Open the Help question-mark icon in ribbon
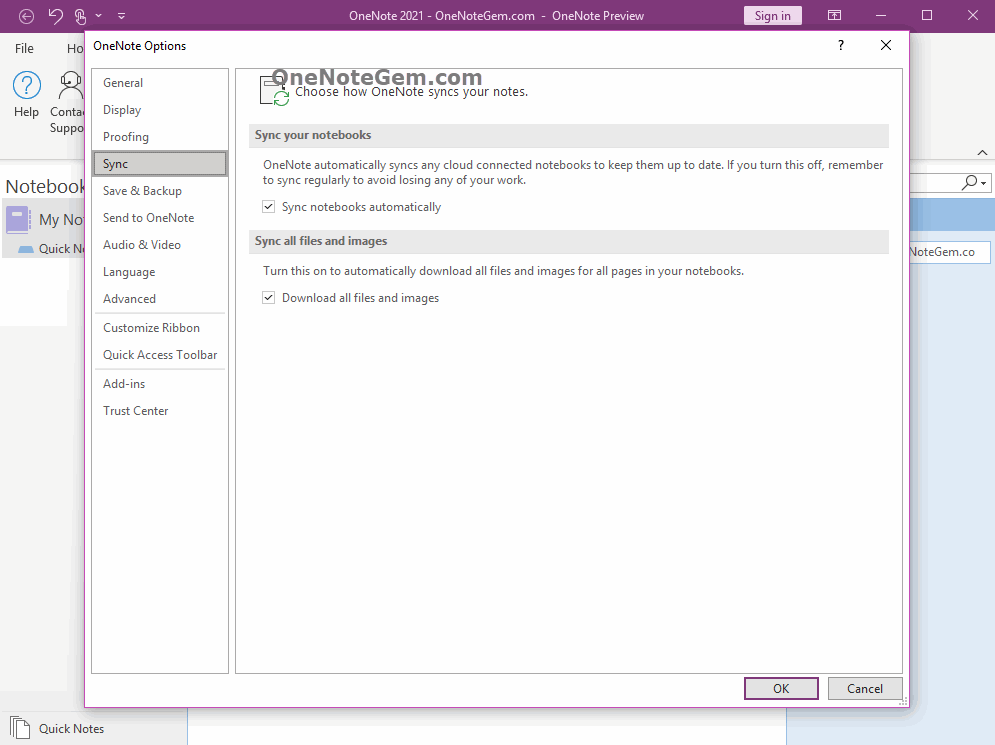995x745 pixels. [27, 86]
